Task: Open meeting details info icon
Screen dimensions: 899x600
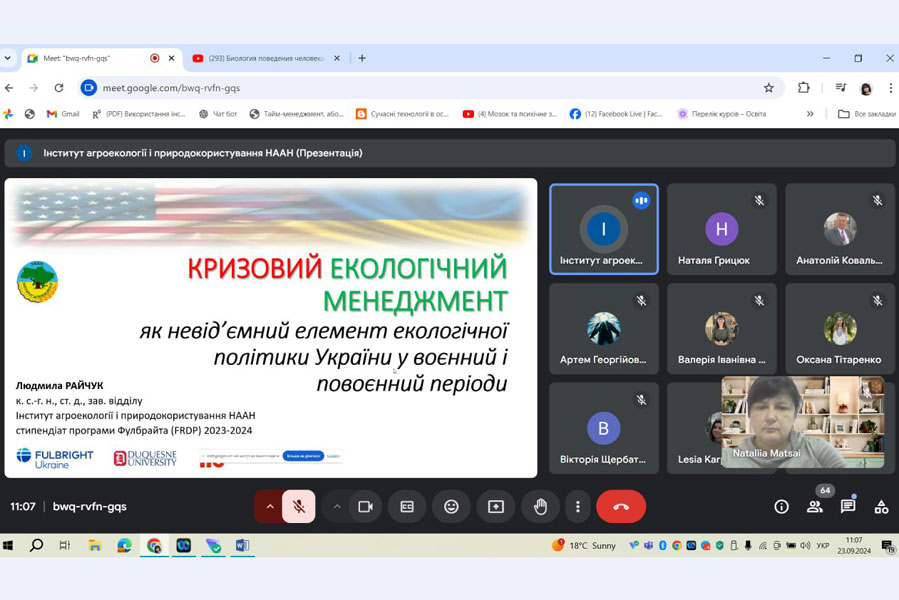Action: [781, 507]
